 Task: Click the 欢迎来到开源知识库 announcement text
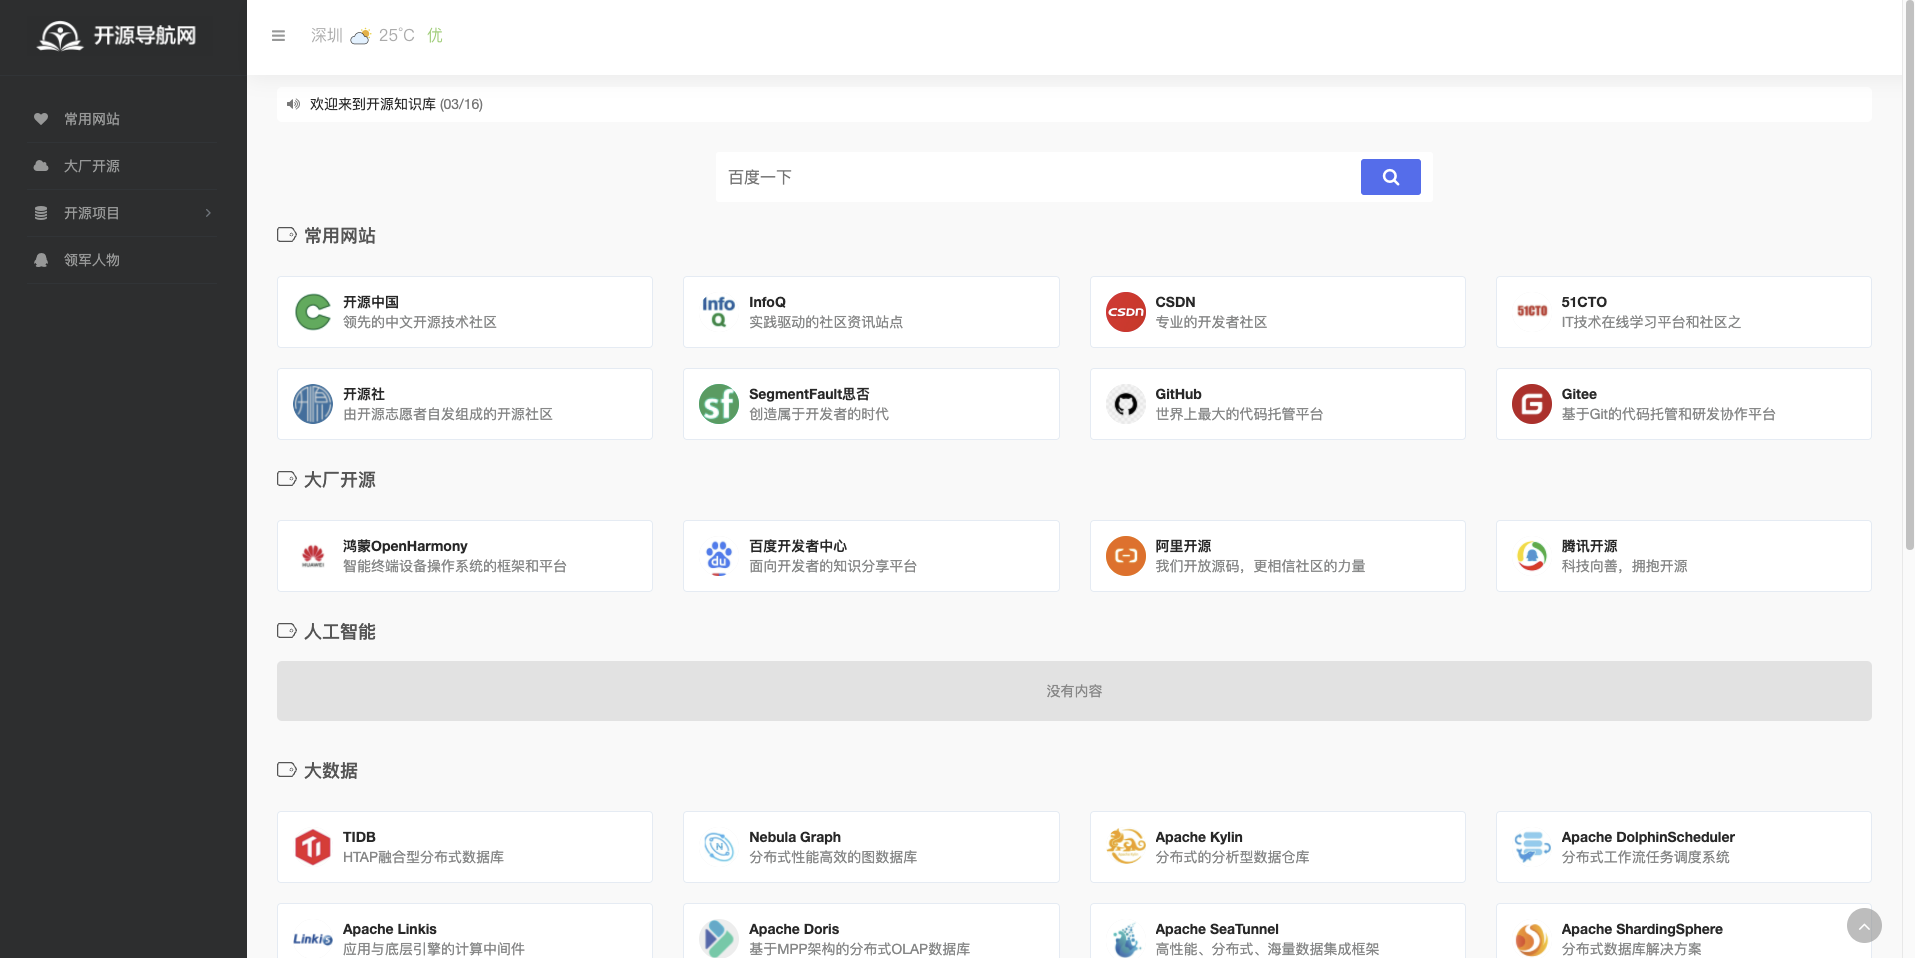point(373,104)
